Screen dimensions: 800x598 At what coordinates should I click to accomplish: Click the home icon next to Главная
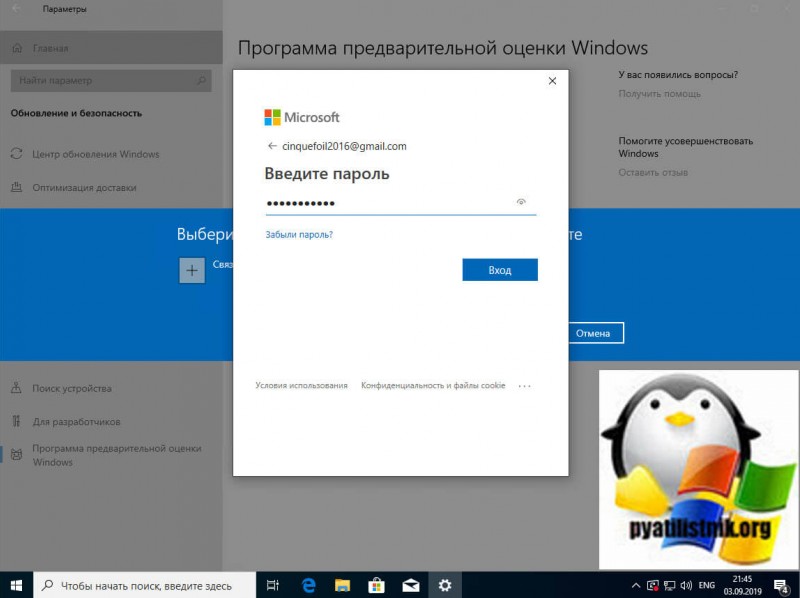point(17,48)
